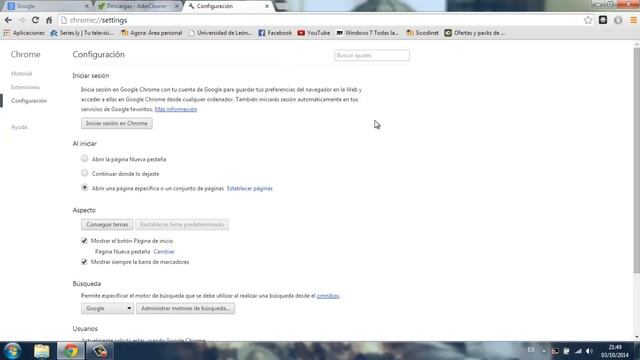Click the Cambiar link

164,252
